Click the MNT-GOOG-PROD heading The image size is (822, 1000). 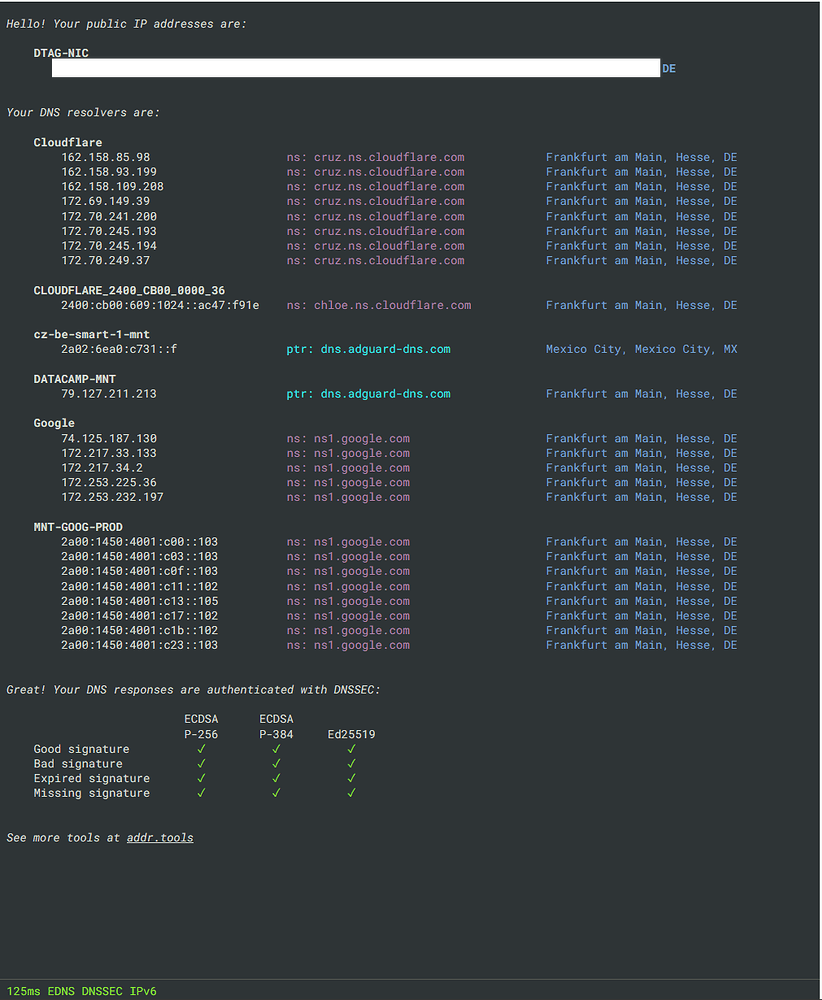(x=78, y=527)
